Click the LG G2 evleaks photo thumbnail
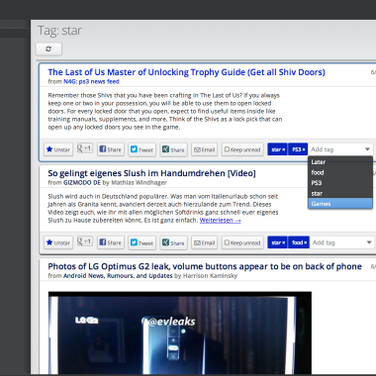Viewport: 376px width, 376px height. point(180,333)
